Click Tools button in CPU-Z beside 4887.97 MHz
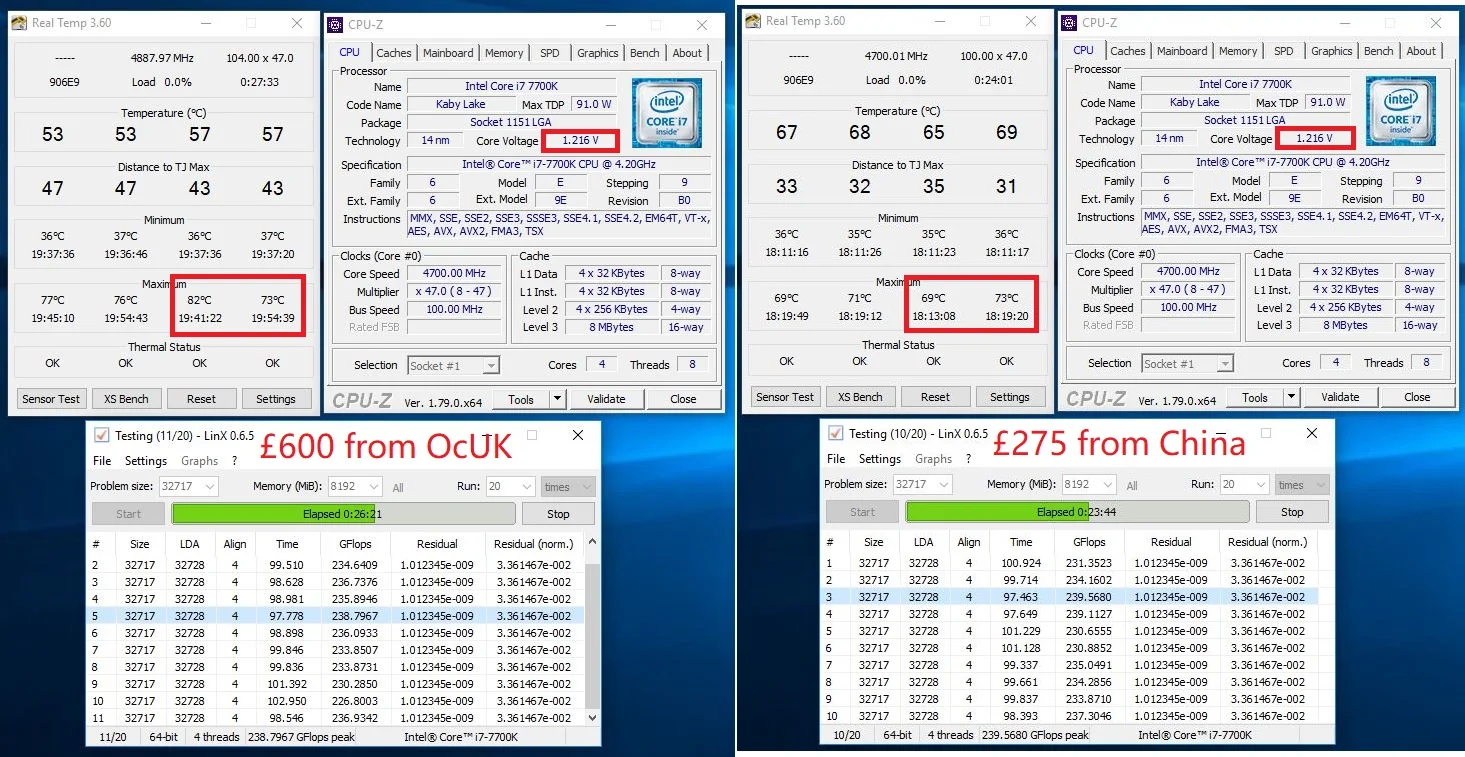Viewport: 1465px width, 757px height. 521,399
